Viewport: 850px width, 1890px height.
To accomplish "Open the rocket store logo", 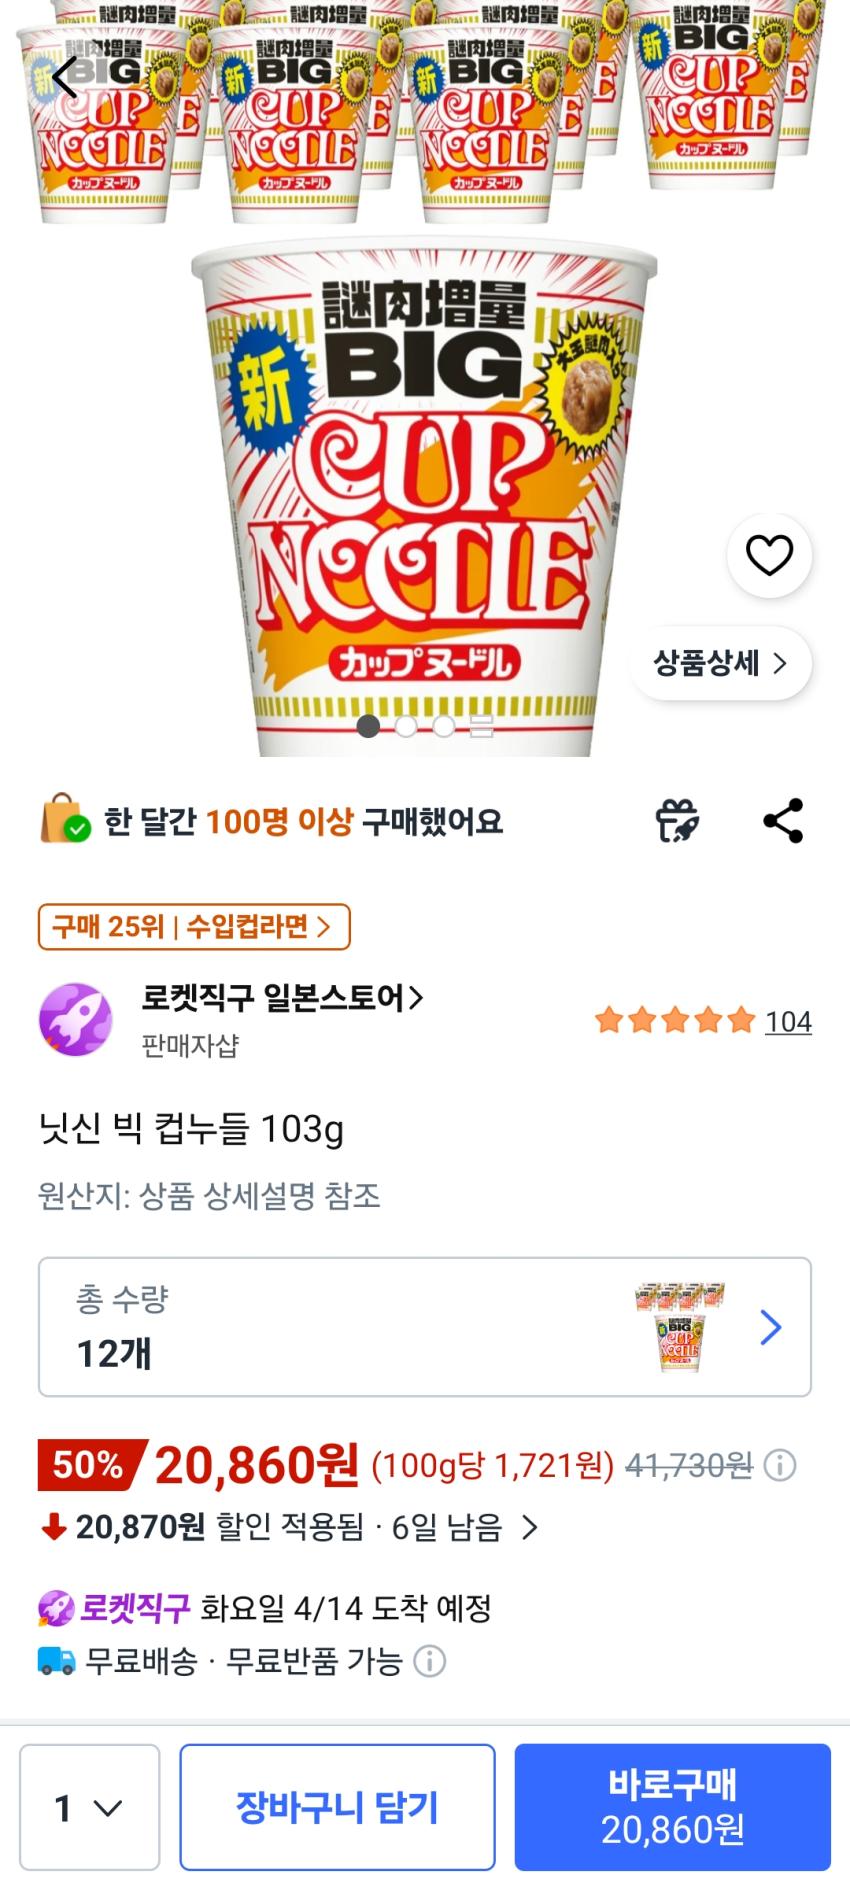I will 75,1020.
